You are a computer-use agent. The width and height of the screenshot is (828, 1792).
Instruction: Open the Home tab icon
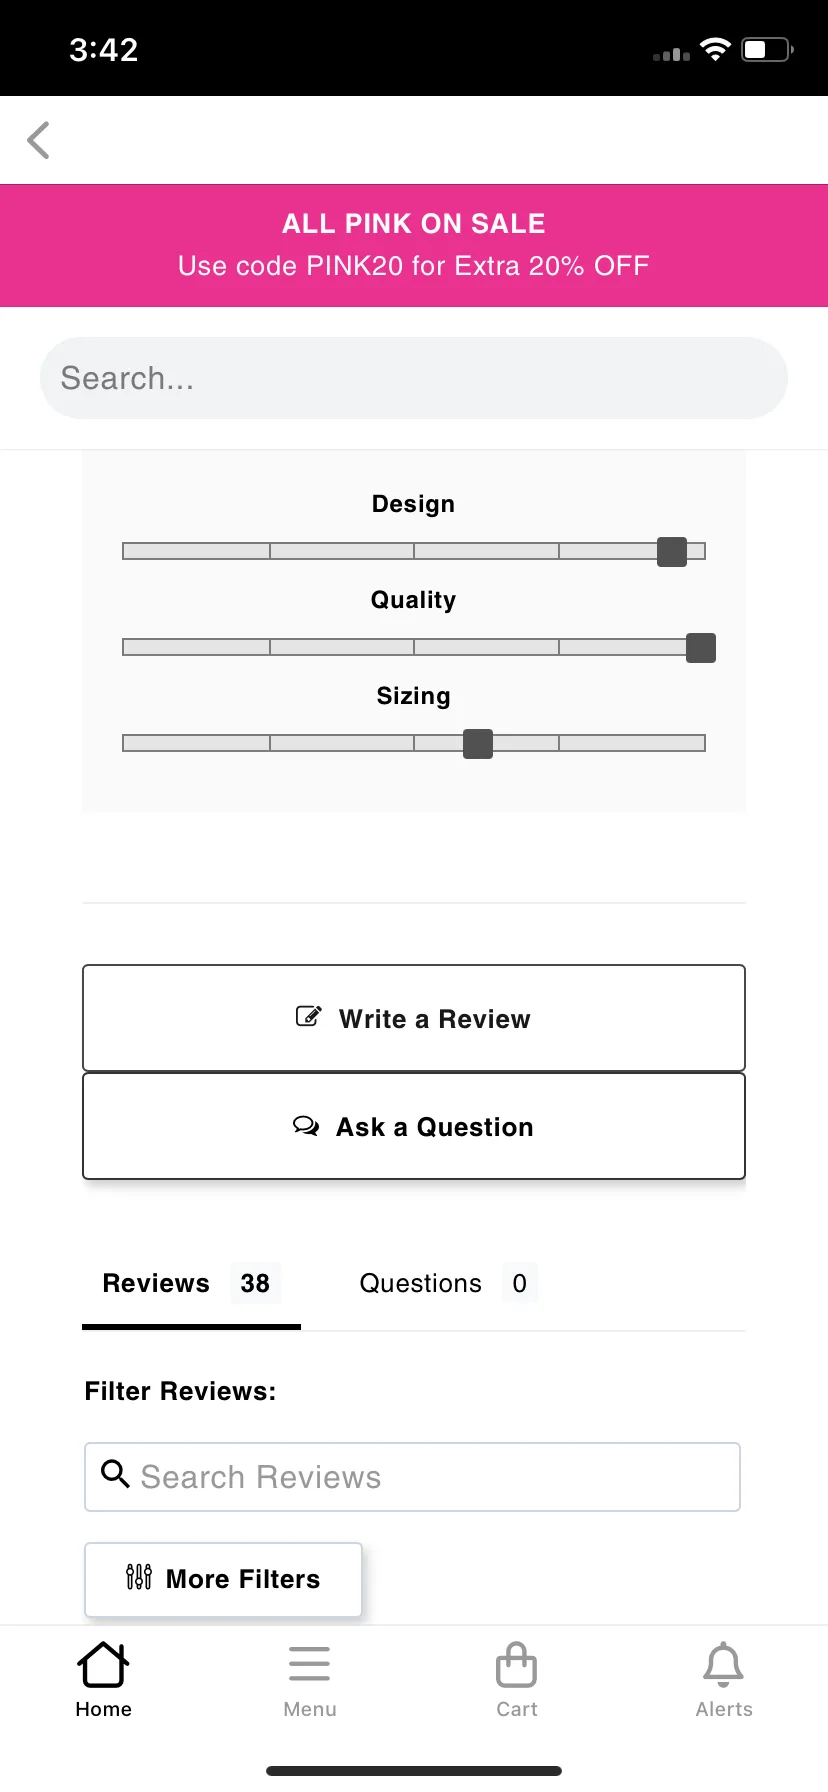103,1665
